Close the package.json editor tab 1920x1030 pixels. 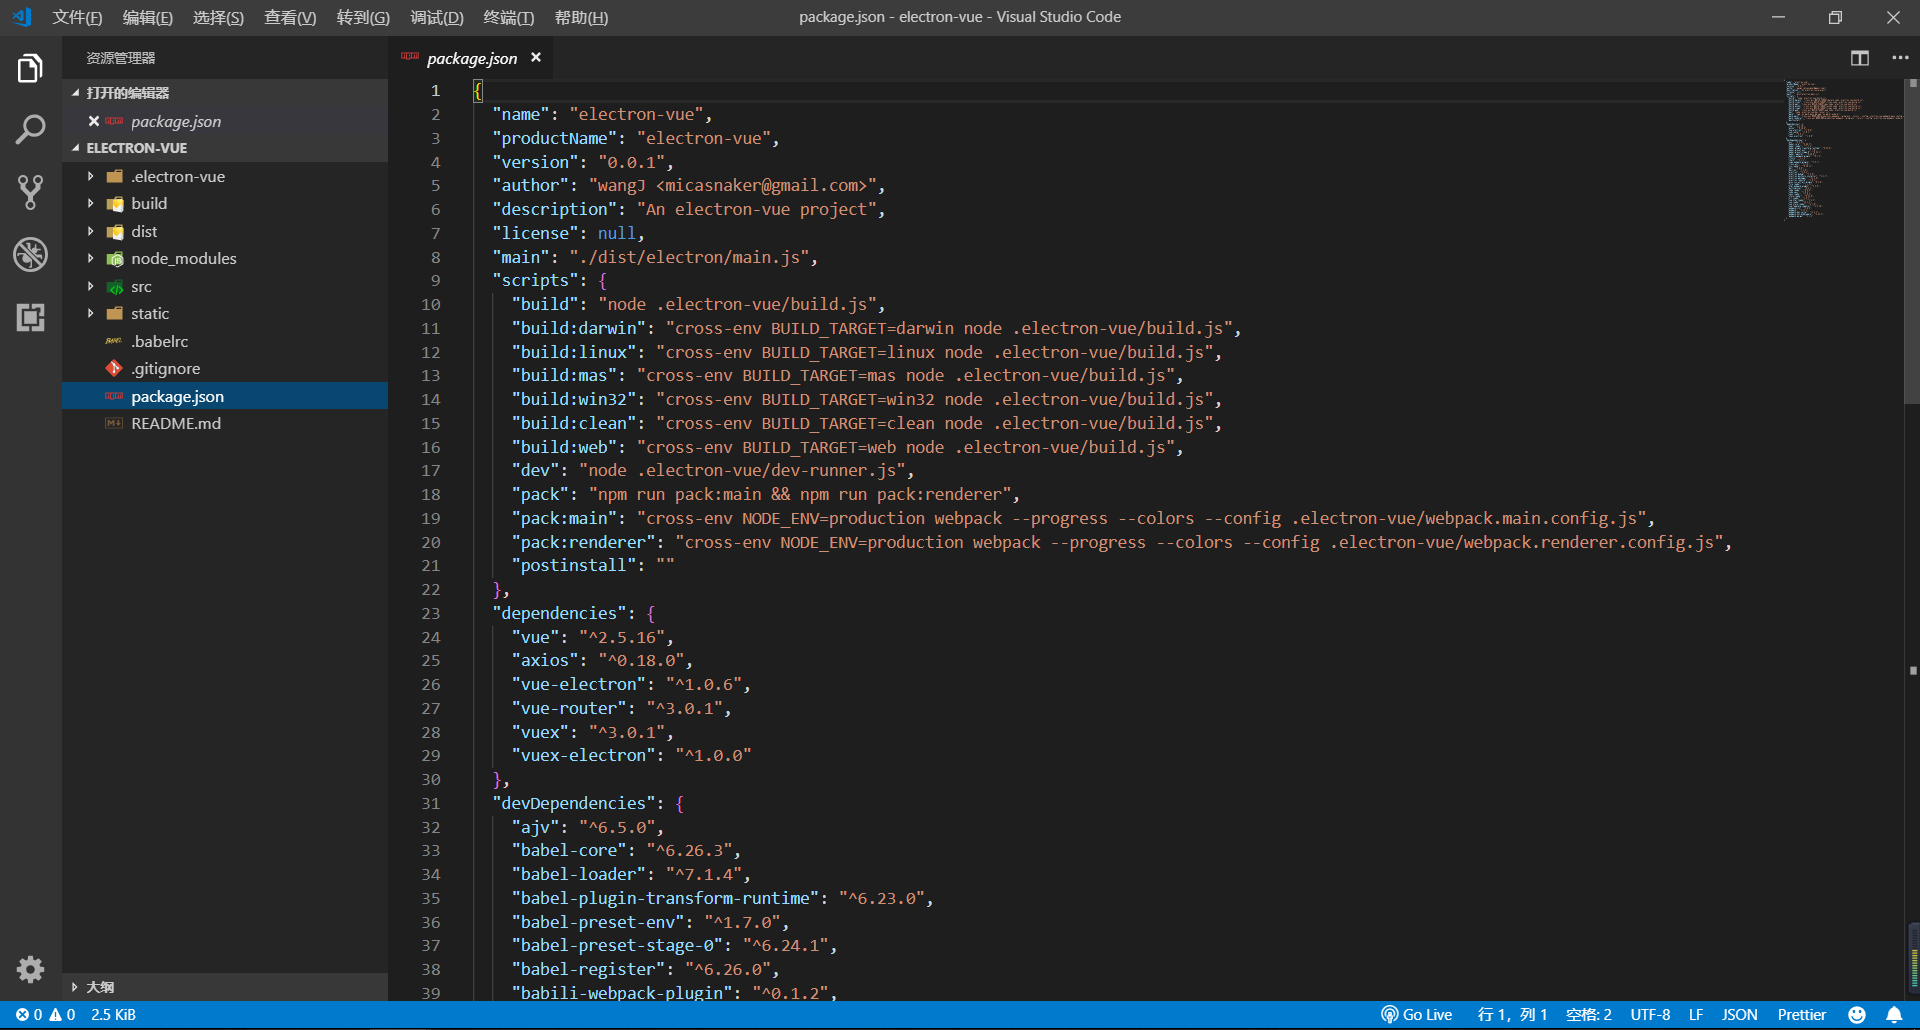click(x=536, y=58)
